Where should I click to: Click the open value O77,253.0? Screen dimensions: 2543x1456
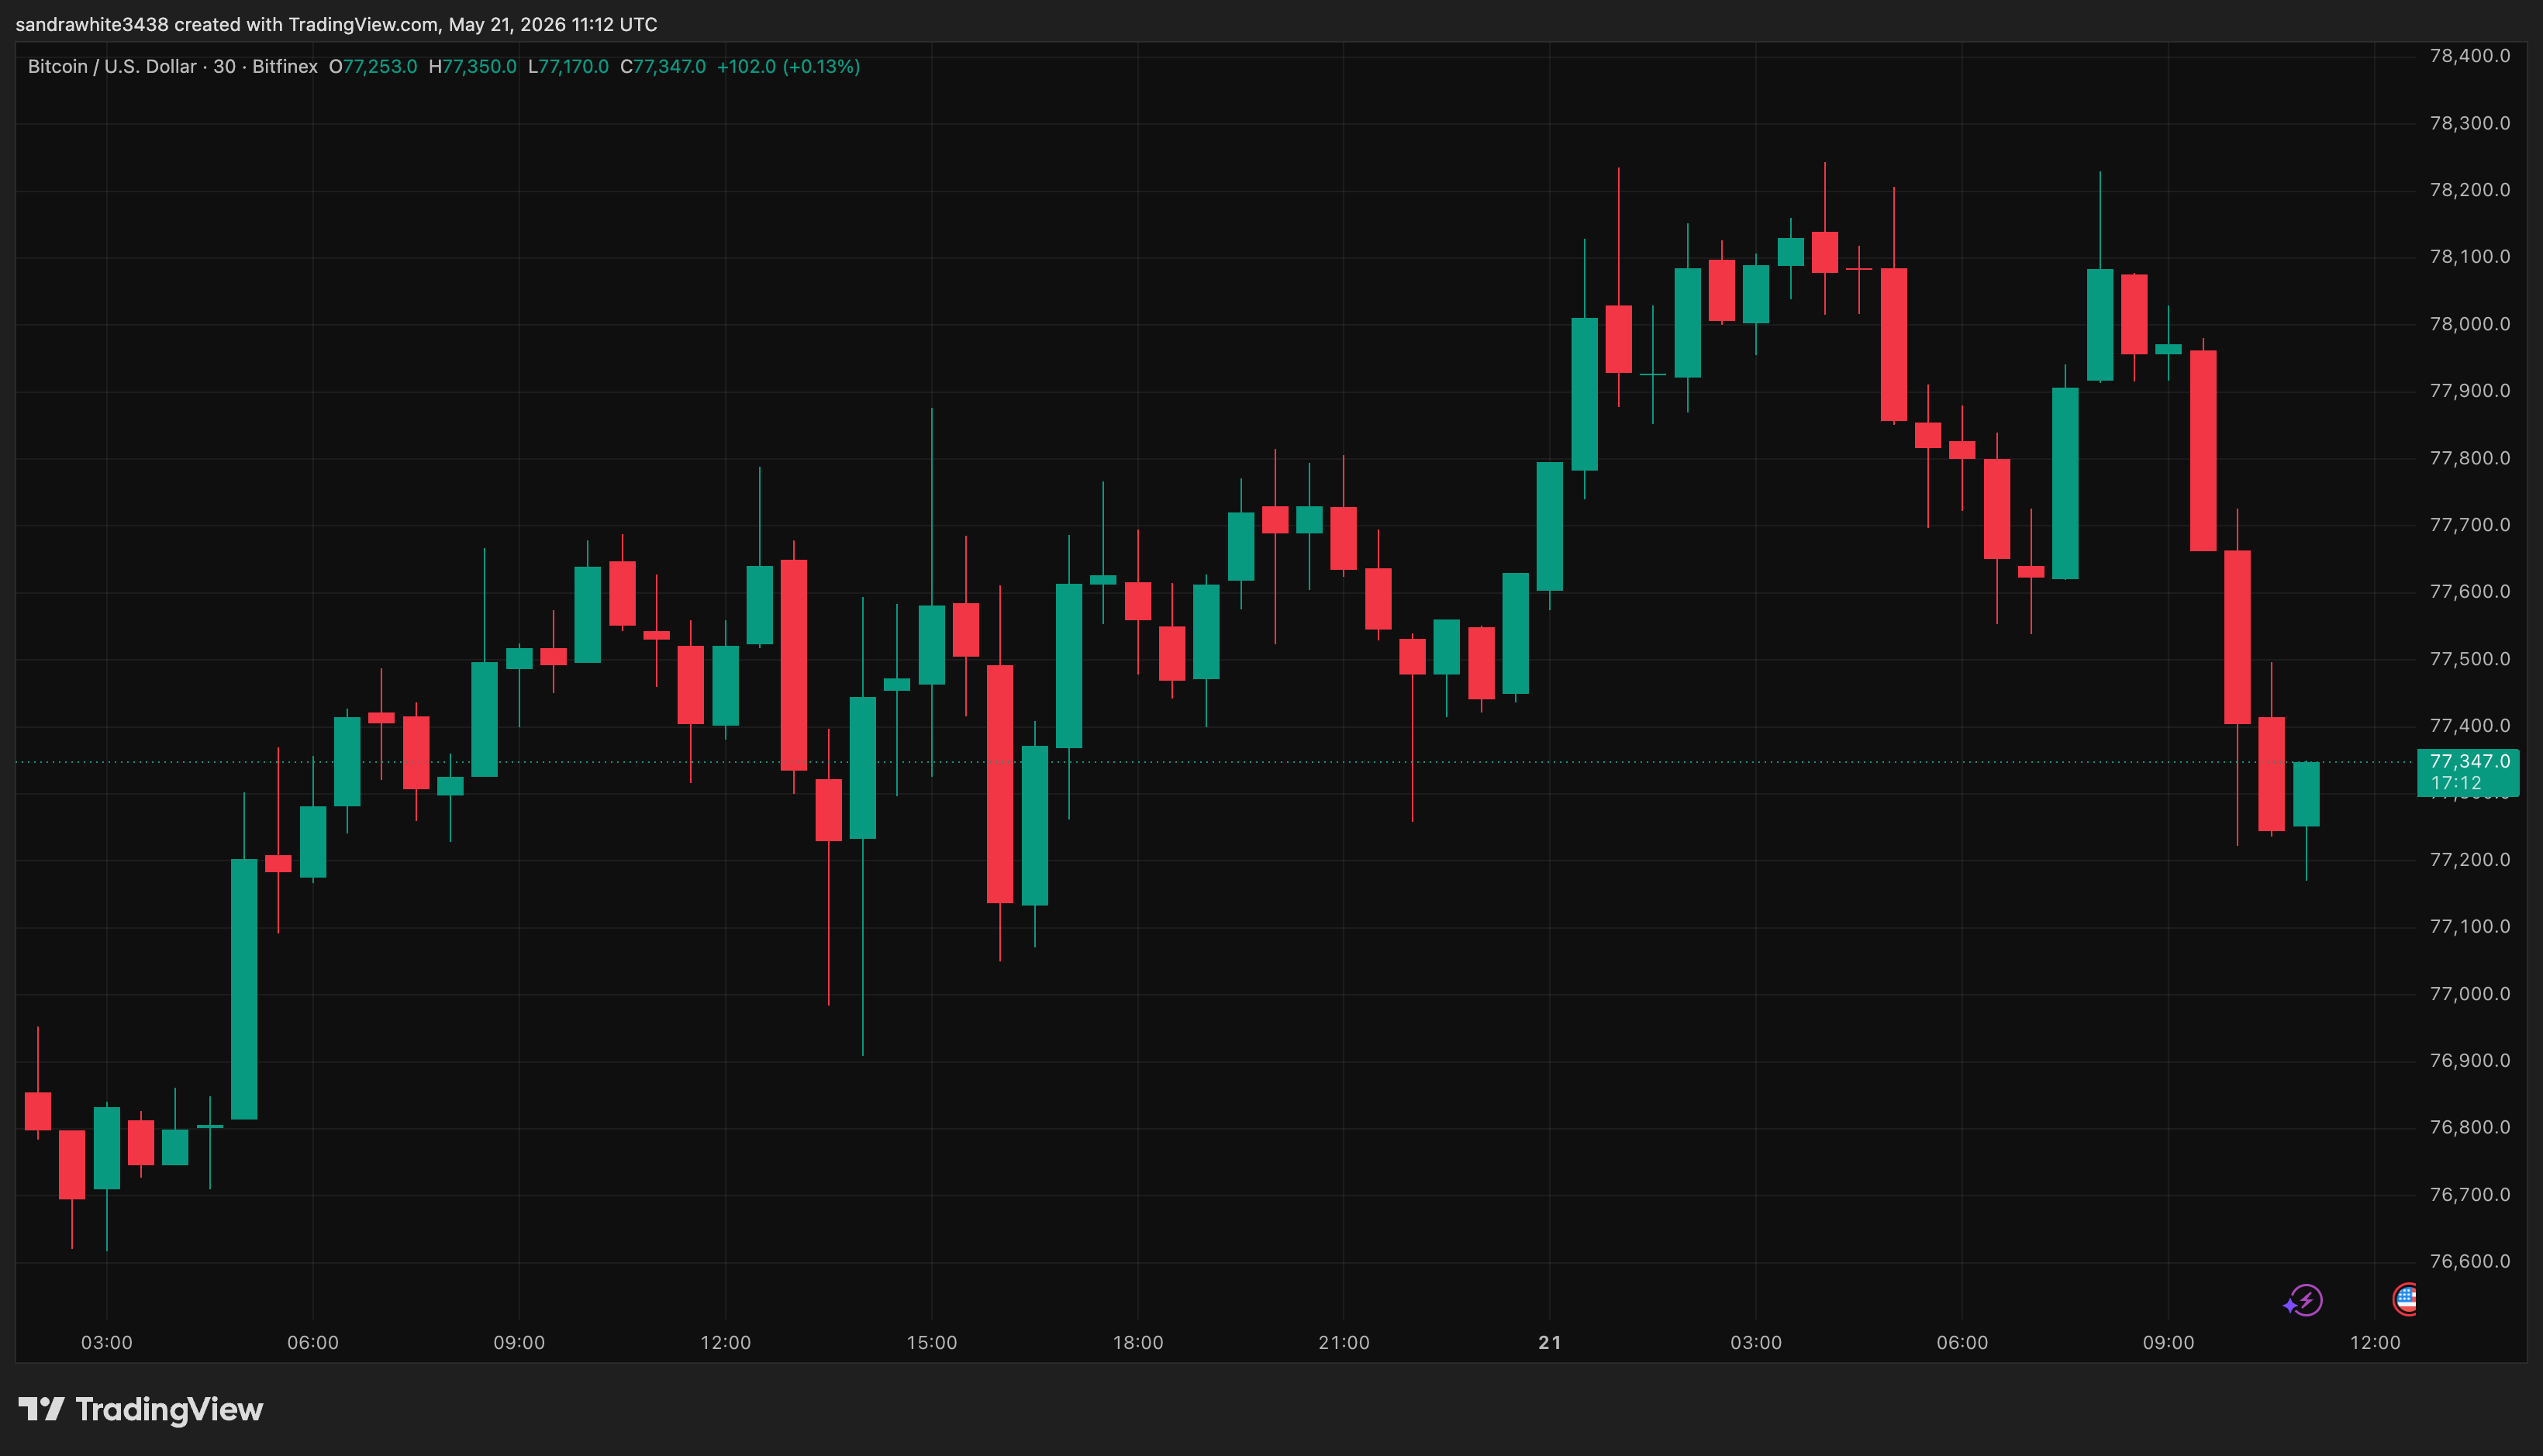pos(373,67)
